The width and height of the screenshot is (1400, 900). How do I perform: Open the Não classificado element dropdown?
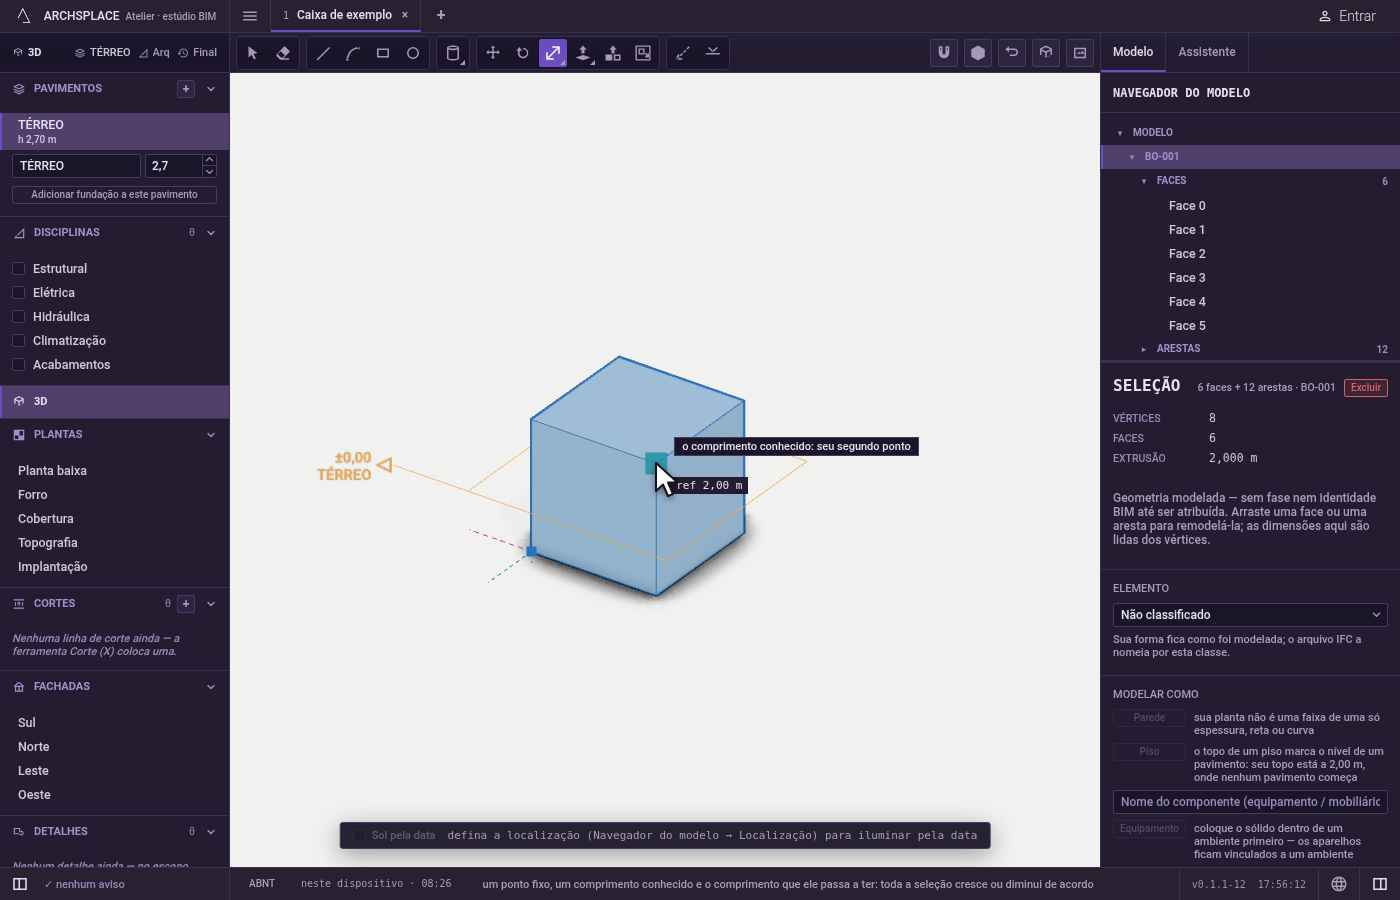(1250, 615)
